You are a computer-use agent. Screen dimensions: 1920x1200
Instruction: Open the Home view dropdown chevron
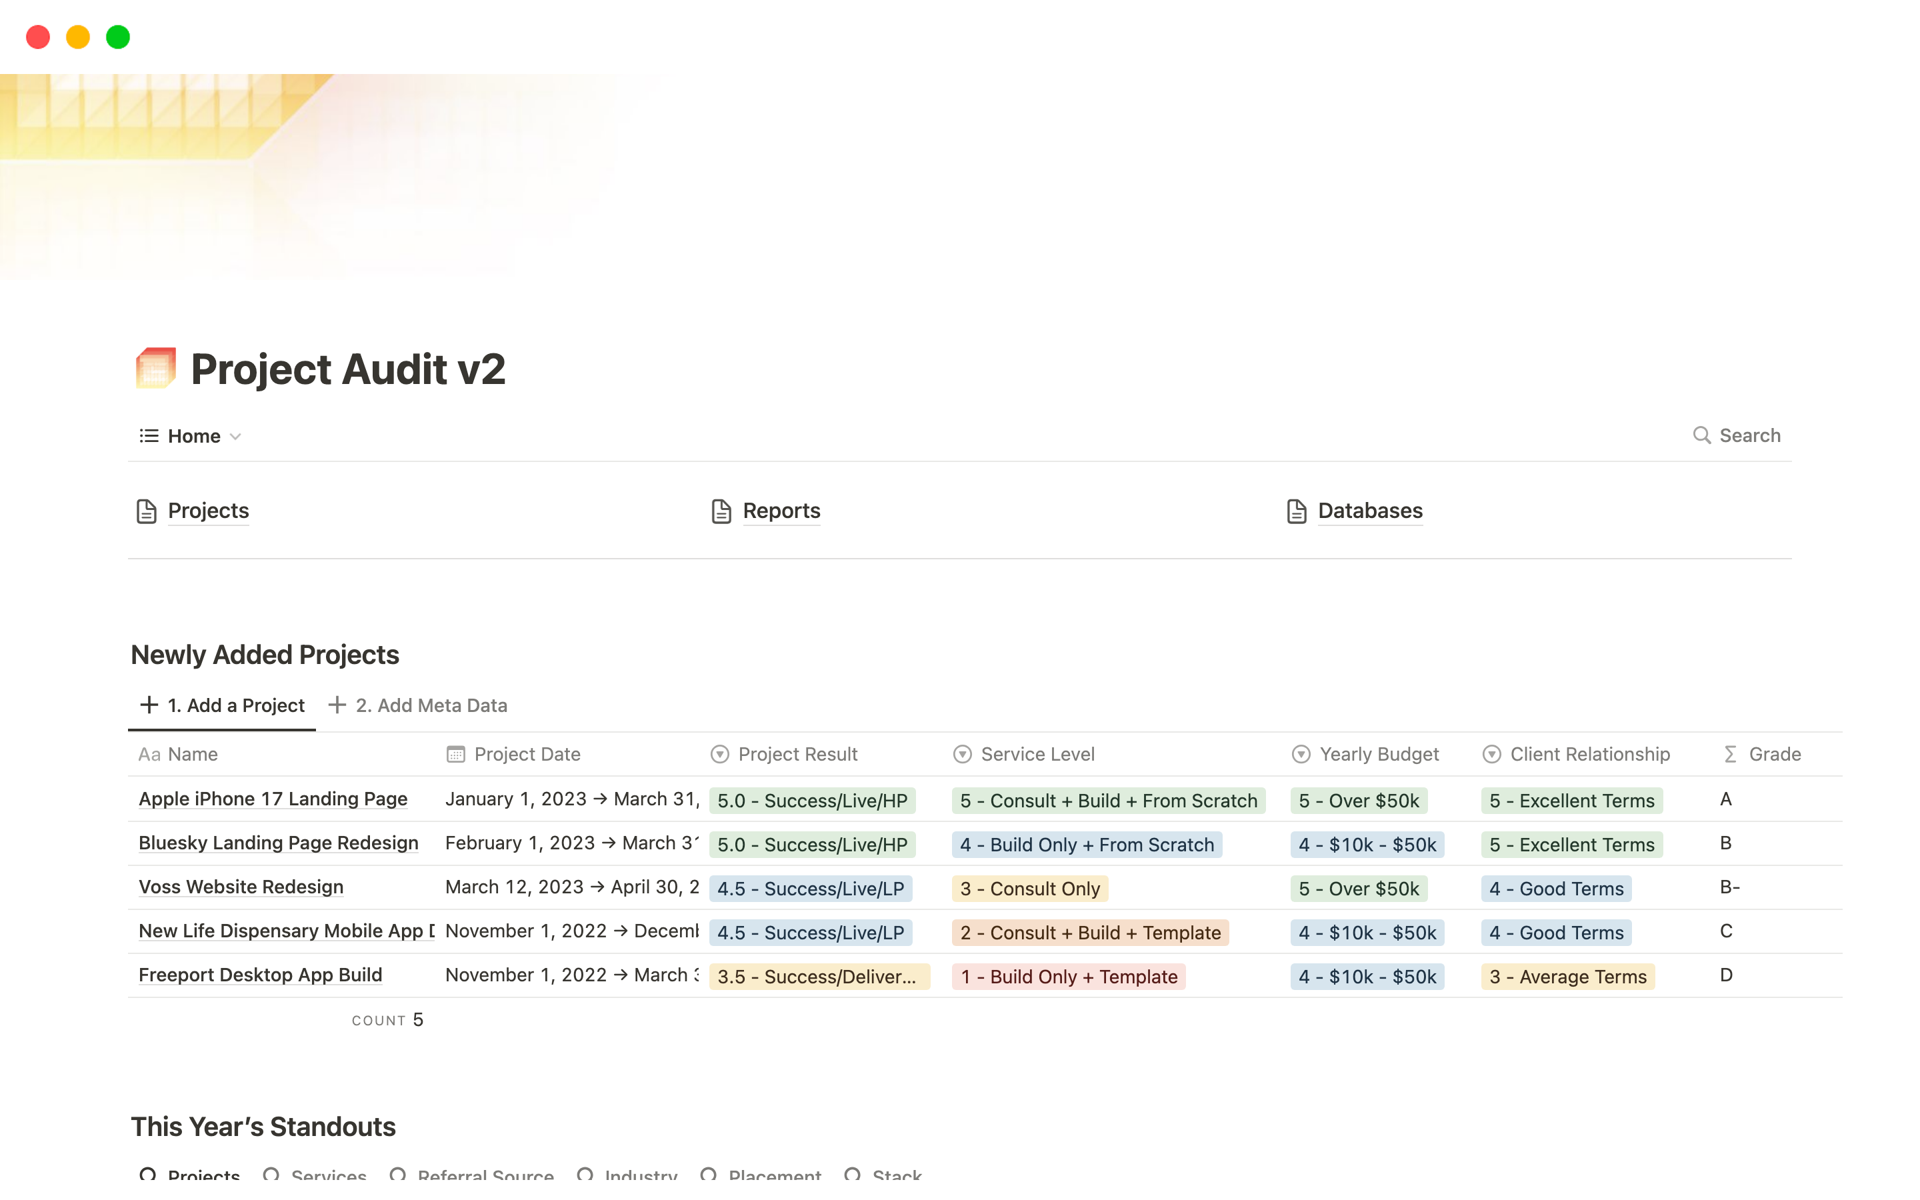(x=236, y=436)
